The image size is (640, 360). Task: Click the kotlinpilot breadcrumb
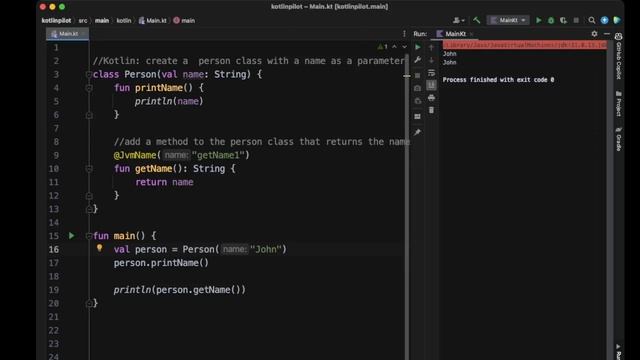(56, 20)
